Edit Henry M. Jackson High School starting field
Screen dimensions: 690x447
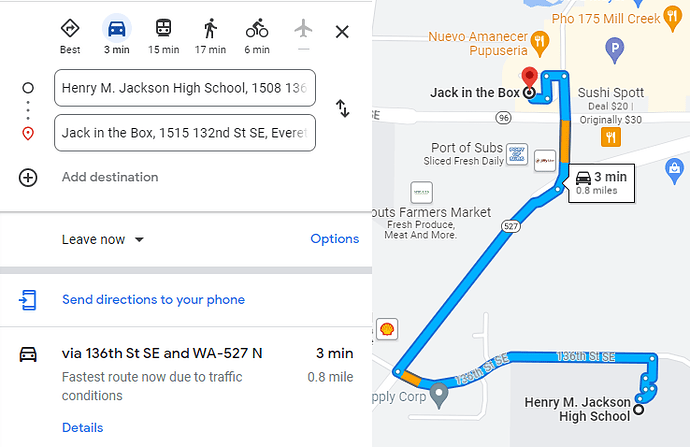pos(185,88)
